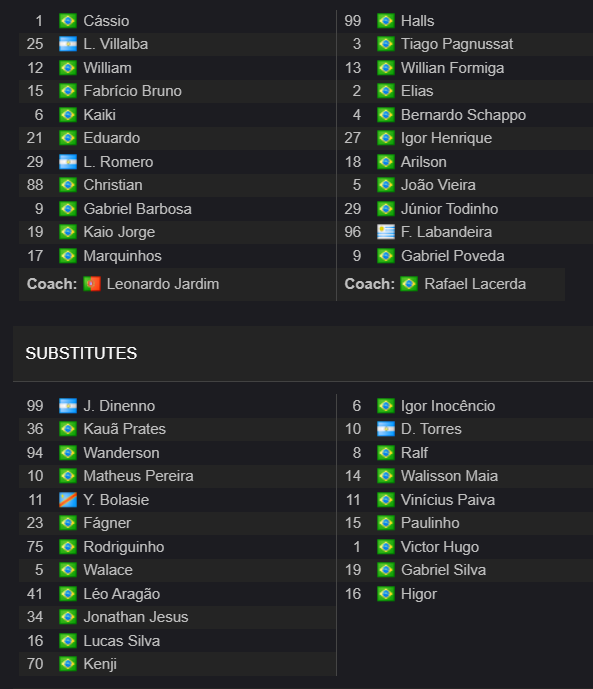The image size is (593, 689).
Task: Open Fabrício Bruno's player profile
Action: [x=132, y=91]
